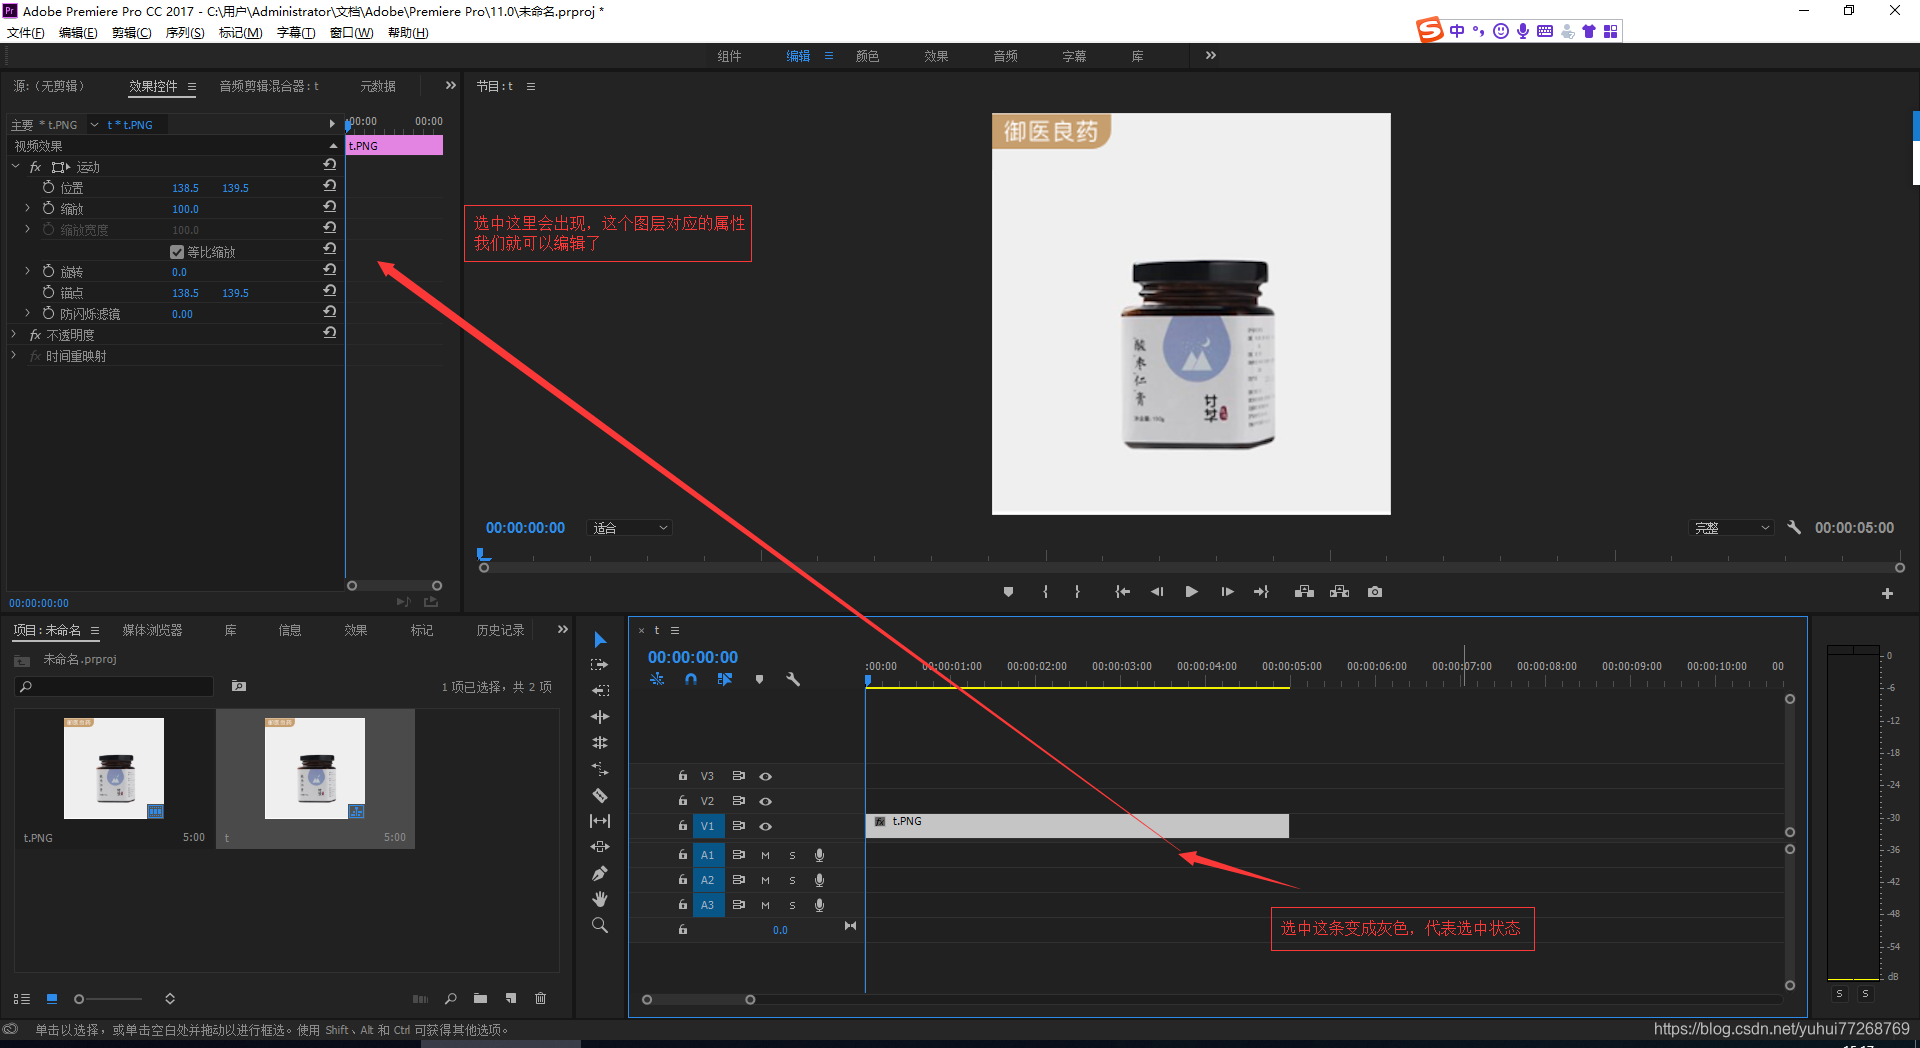Open the Media Browser tab
Viewport: 1920px width, 1048px height.
[x=152, y=630]
